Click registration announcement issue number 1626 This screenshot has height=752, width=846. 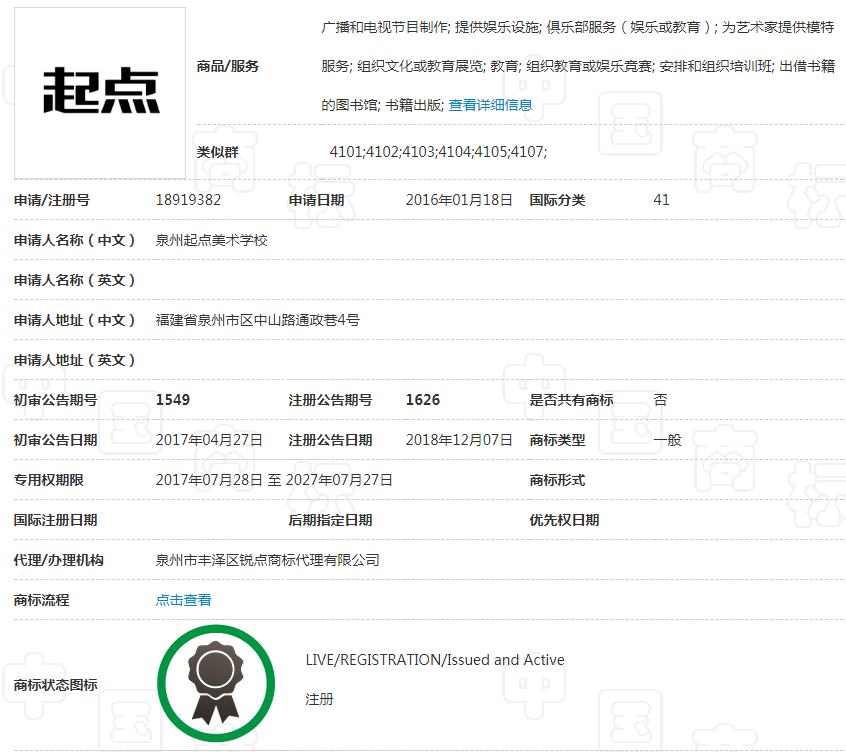pyautogui.click(x=422, y=400)
